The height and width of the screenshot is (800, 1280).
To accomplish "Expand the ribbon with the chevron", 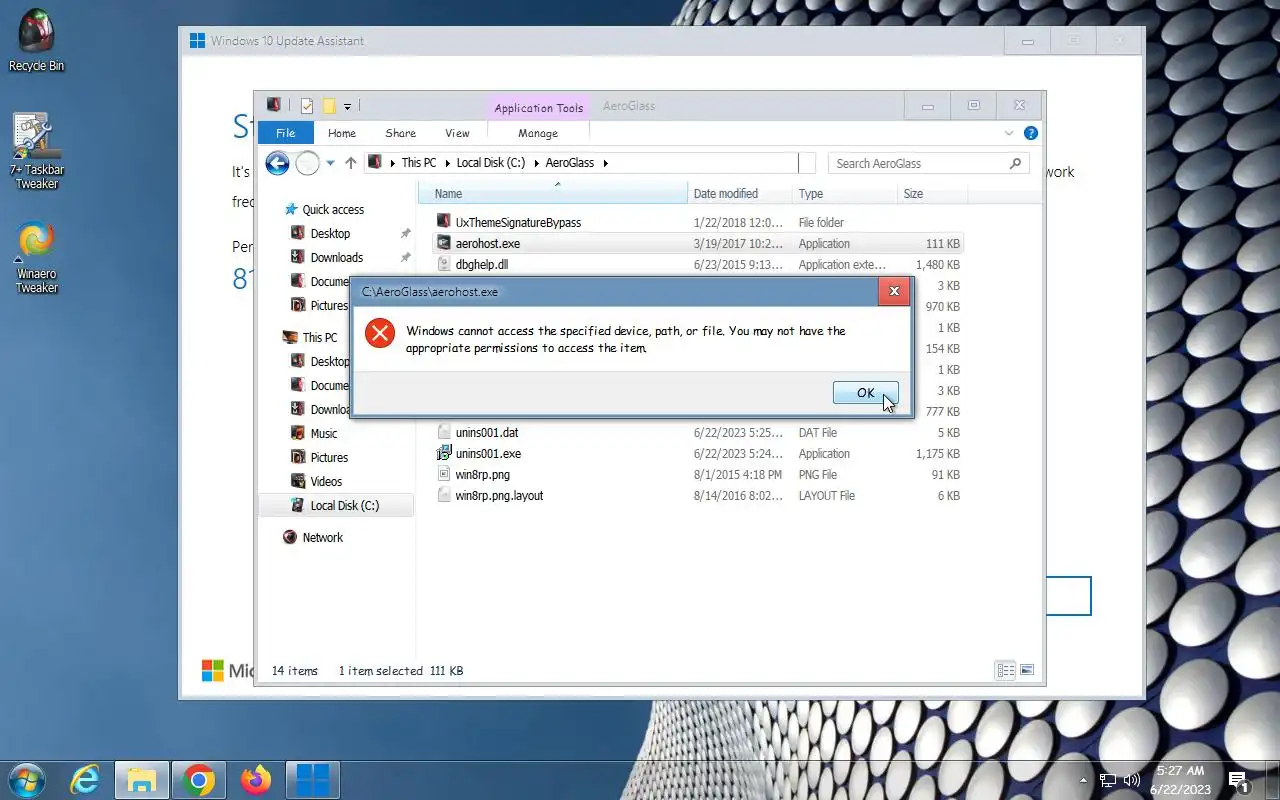I will 1009,133.
